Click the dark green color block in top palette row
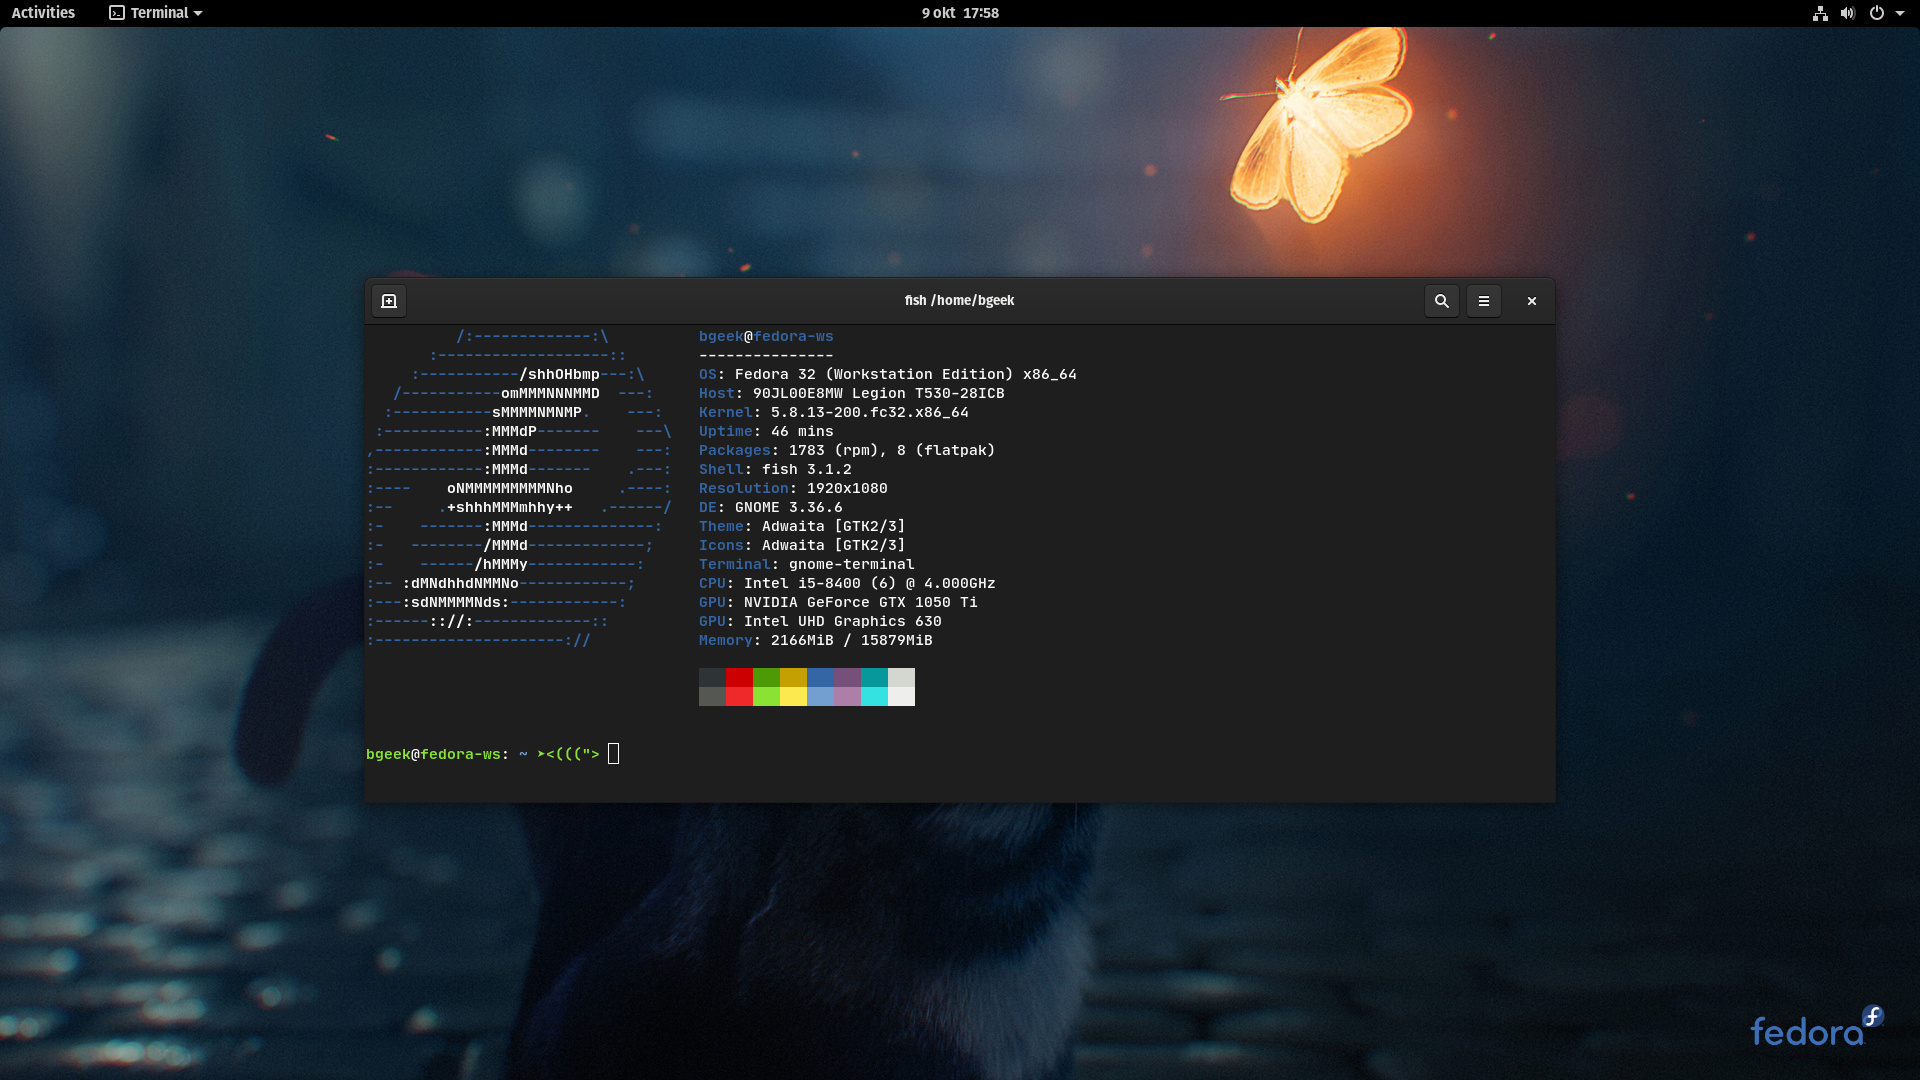The height and width of the screenshot is (1080, 1920). point(766,678)
